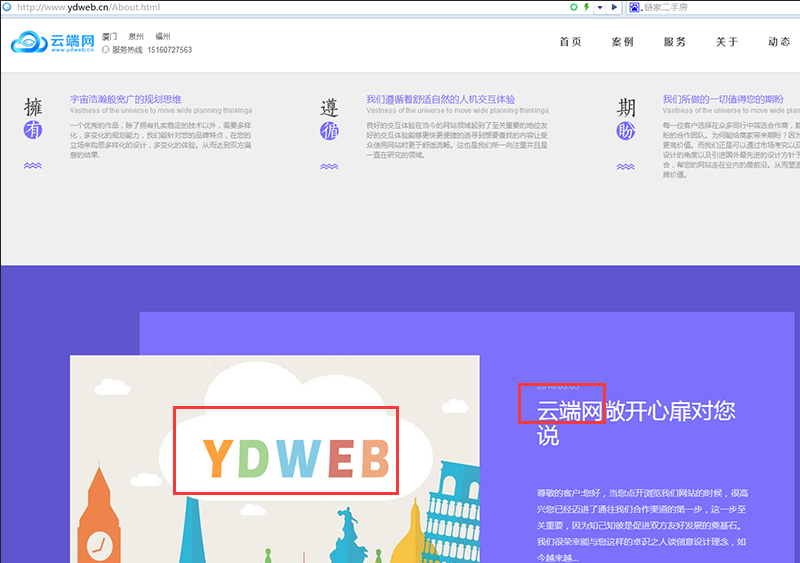Click the Baidu paw search engine icon
Viewport: 800px width, 563px height.
(x=634, y=7)
